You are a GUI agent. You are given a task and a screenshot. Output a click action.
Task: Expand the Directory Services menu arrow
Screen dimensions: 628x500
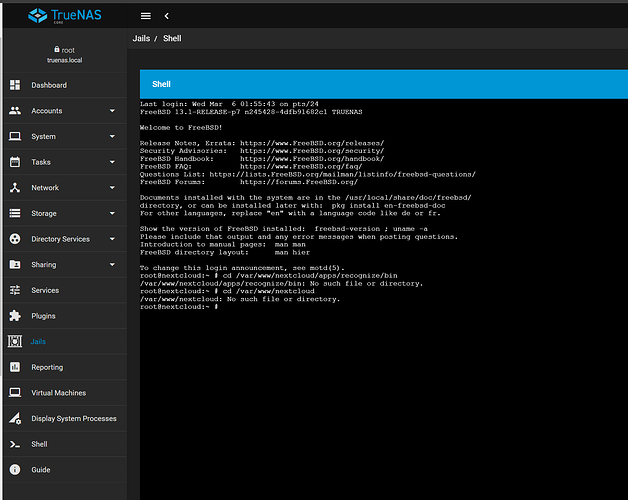coord(112,239)
